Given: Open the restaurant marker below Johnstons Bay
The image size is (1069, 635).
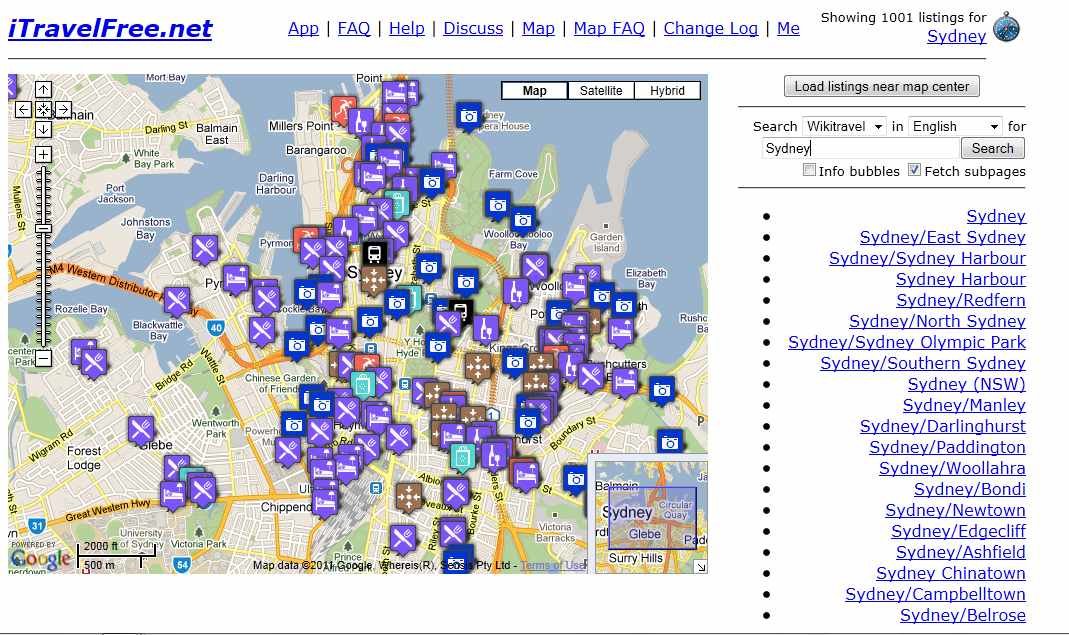Looking at the screenshot, I should [x=205, y=249].
